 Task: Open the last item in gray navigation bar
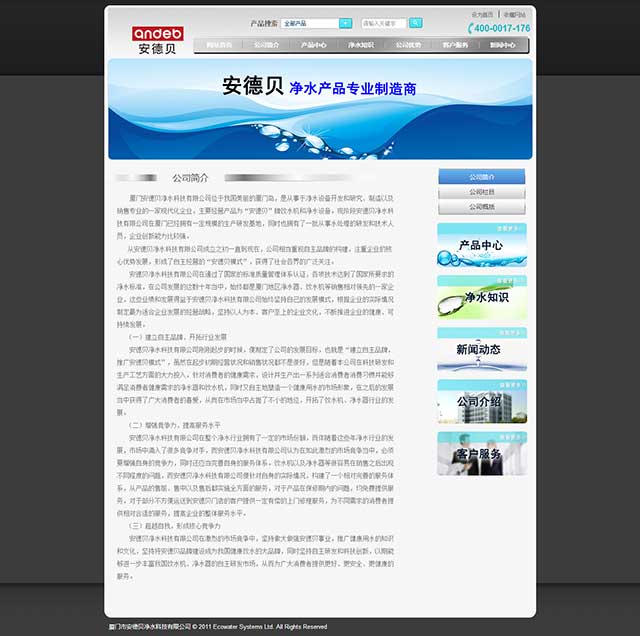click(x=502, y=45)
